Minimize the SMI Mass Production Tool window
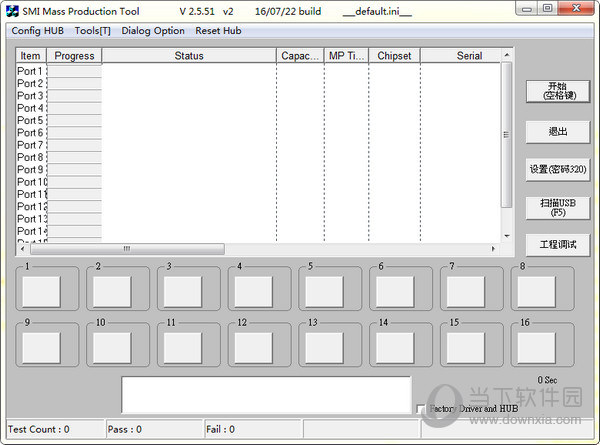600x445 pixels. point(527,8)
